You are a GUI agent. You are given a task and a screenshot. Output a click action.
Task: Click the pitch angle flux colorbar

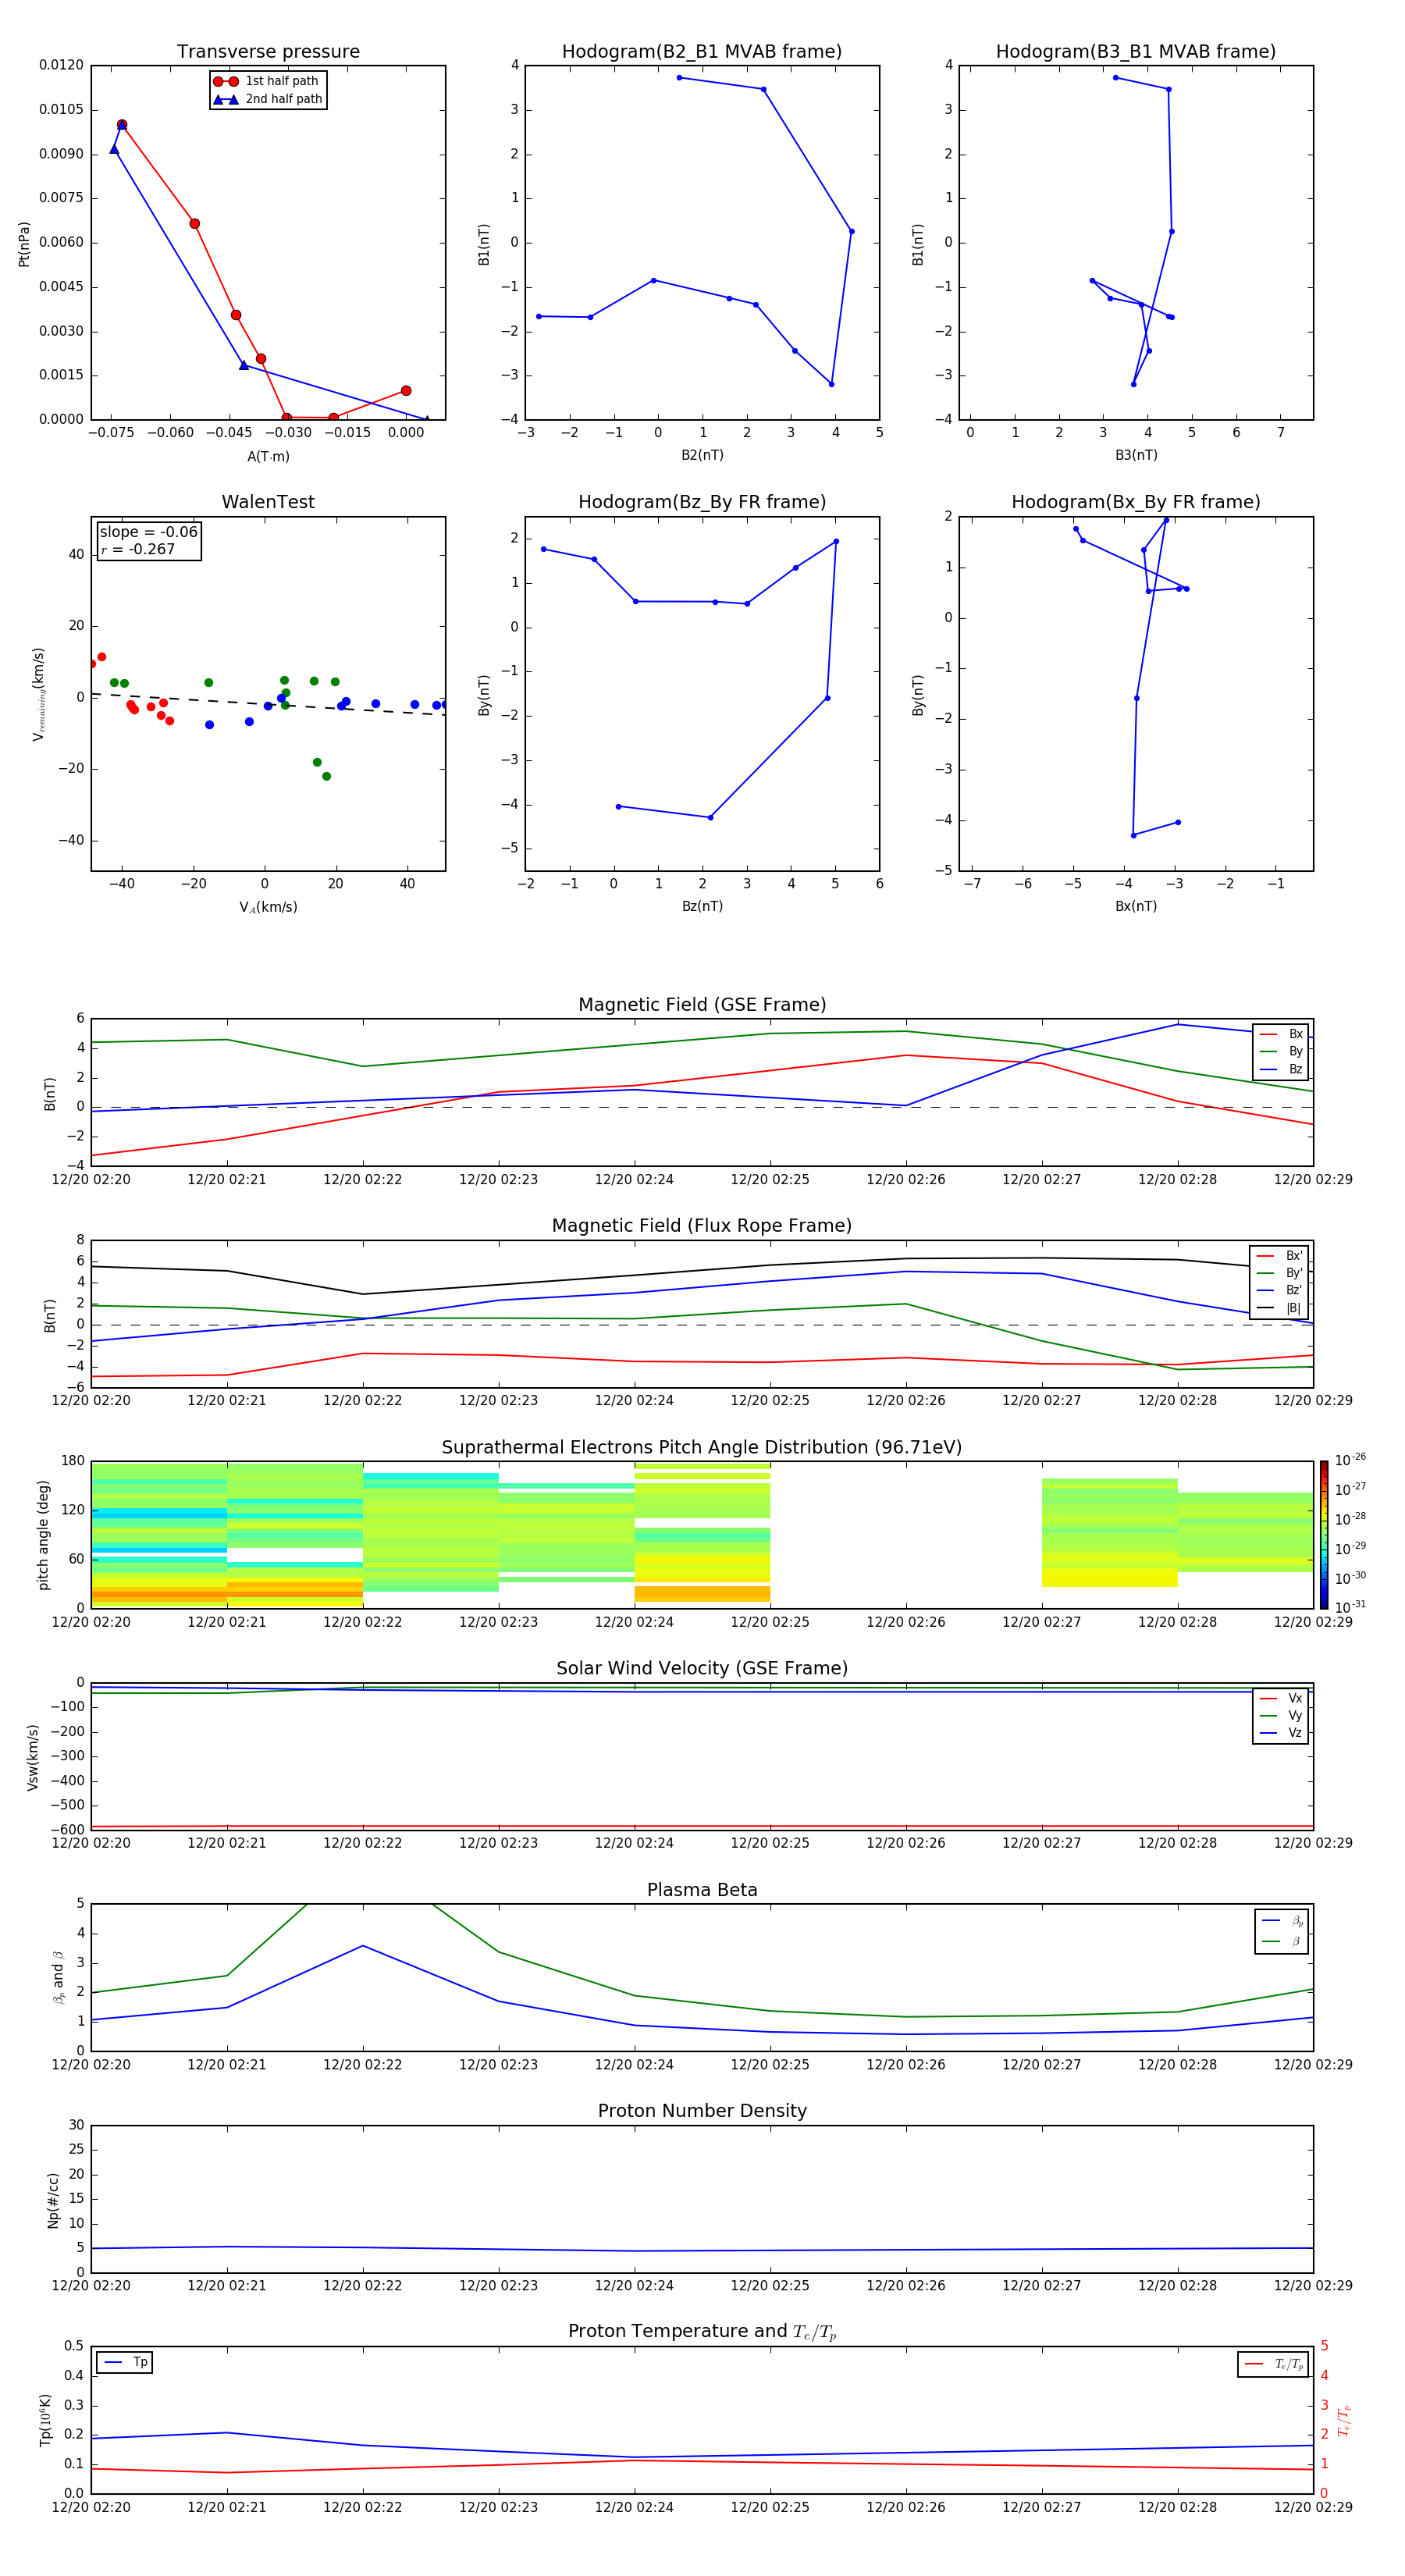click(x=1324, y=1535)
